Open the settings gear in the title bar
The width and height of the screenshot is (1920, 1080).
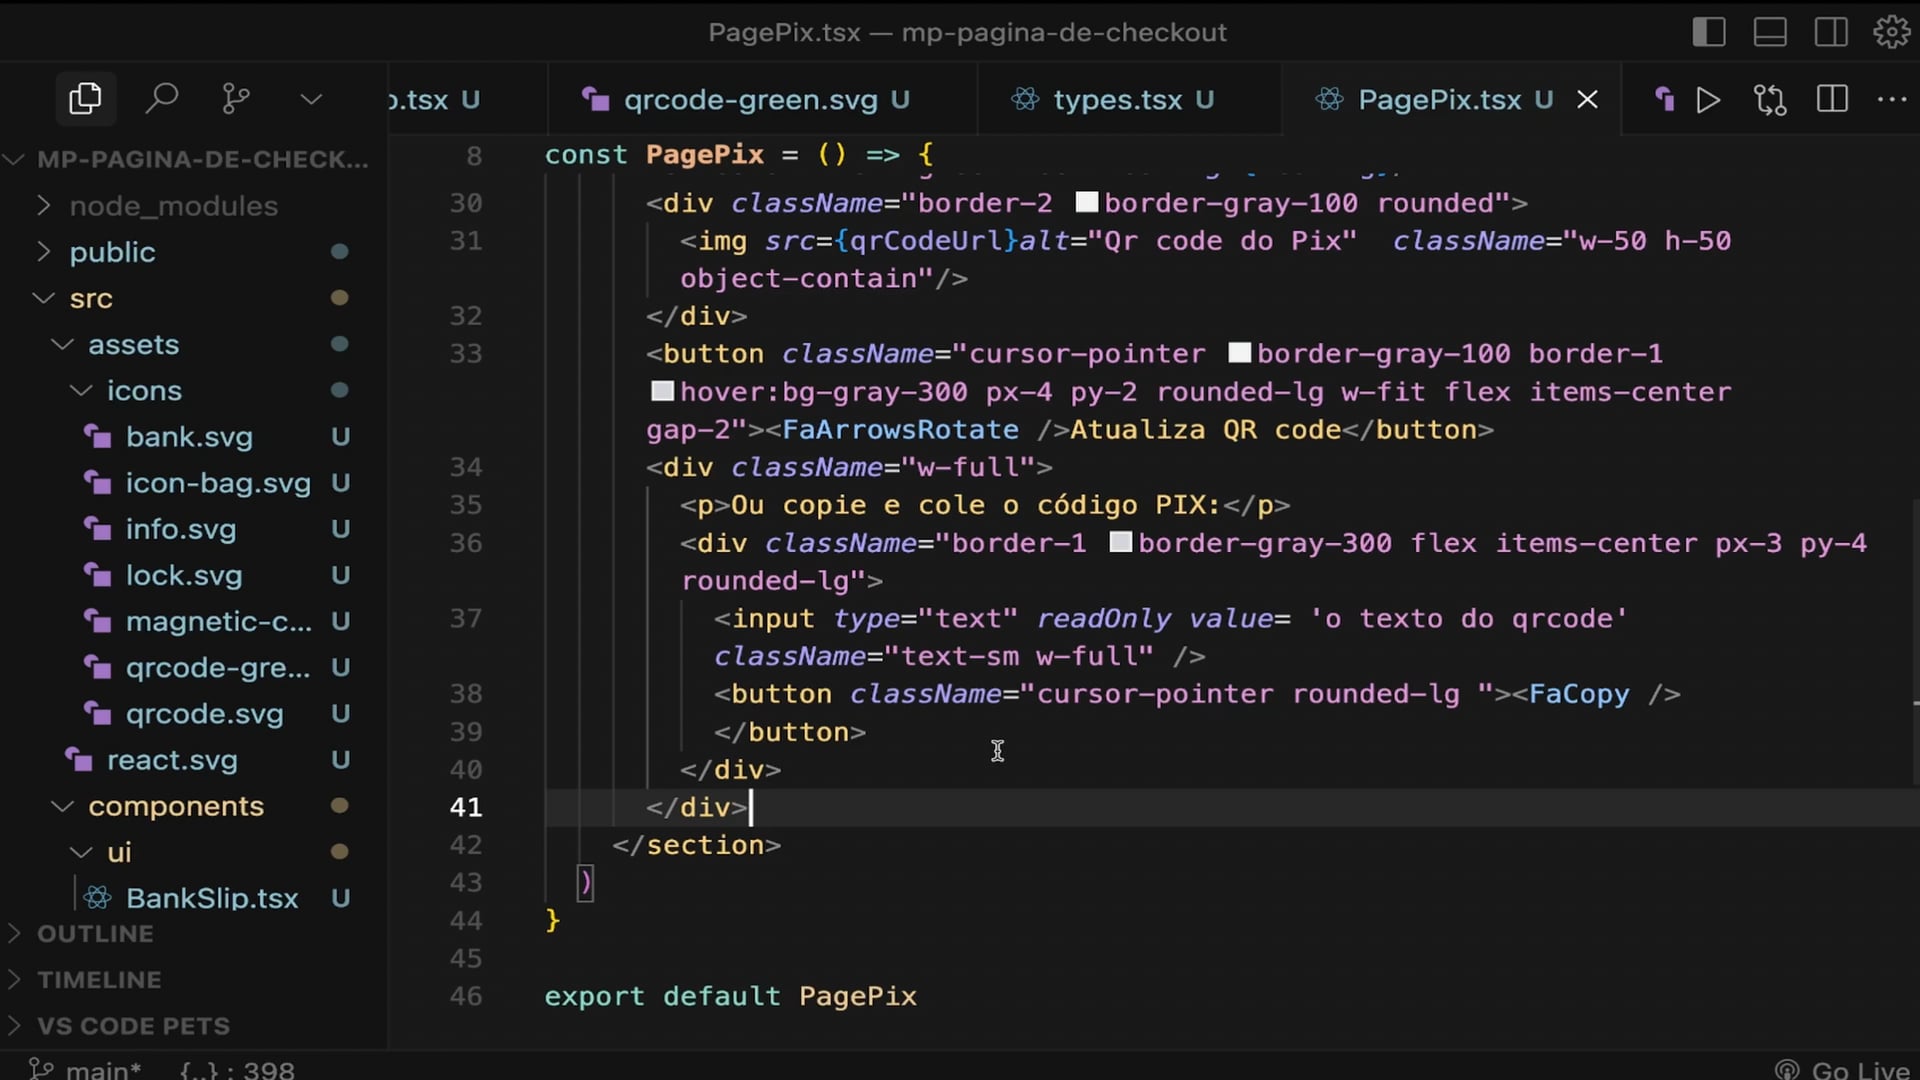click(1891, 32)
